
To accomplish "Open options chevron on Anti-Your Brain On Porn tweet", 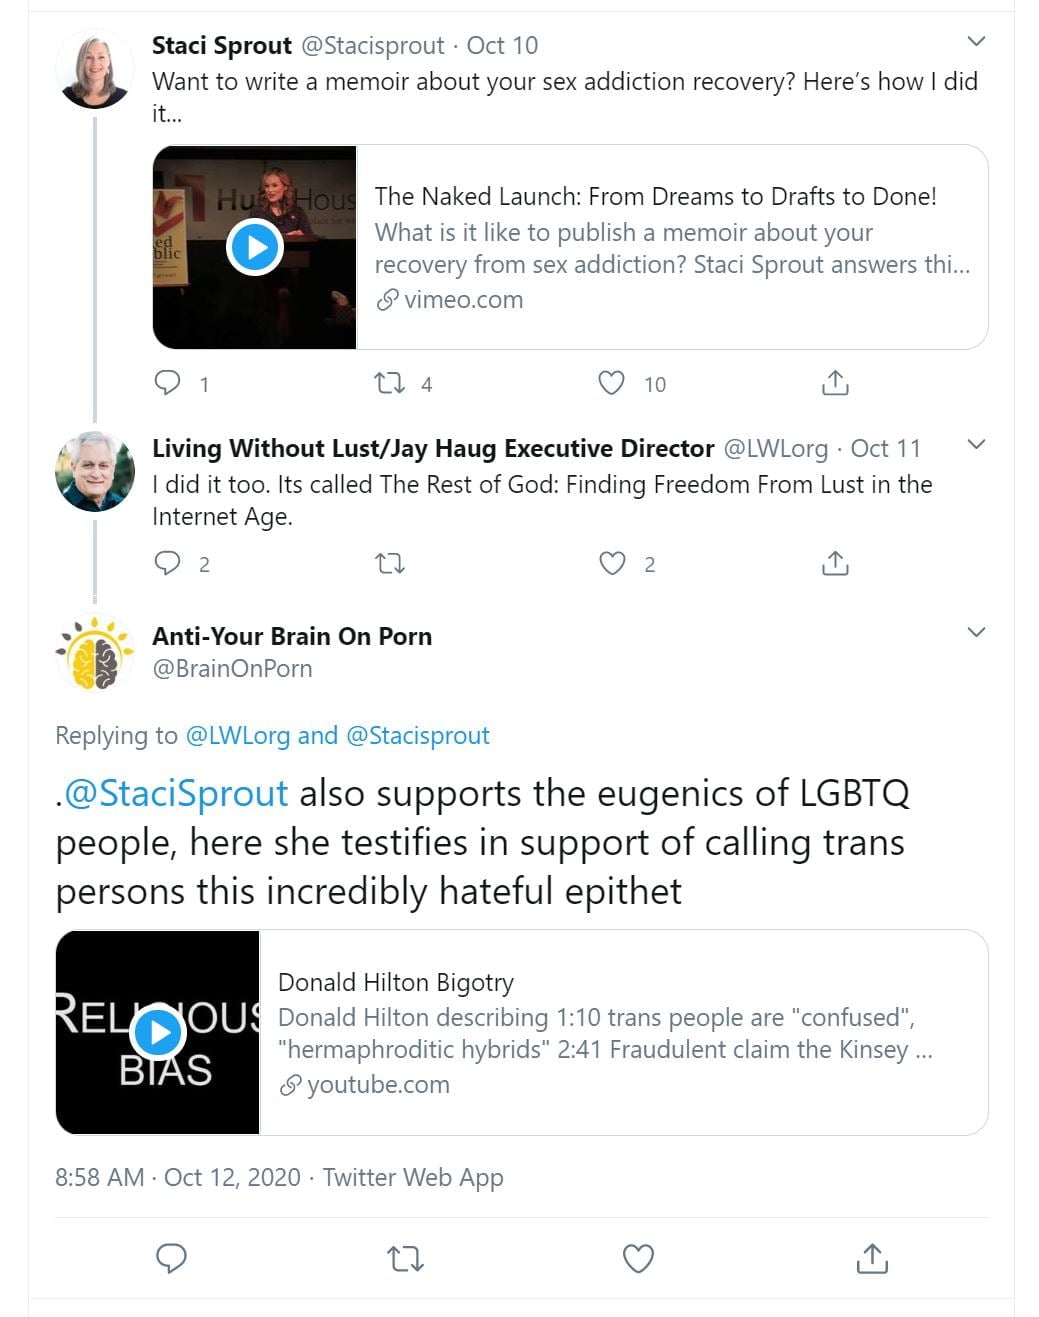I will tap(977, 632).
